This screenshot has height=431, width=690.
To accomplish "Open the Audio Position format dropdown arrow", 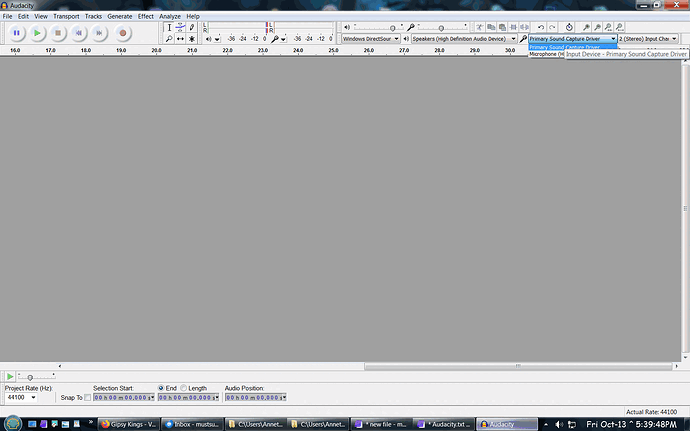I will tap(284, 398).
